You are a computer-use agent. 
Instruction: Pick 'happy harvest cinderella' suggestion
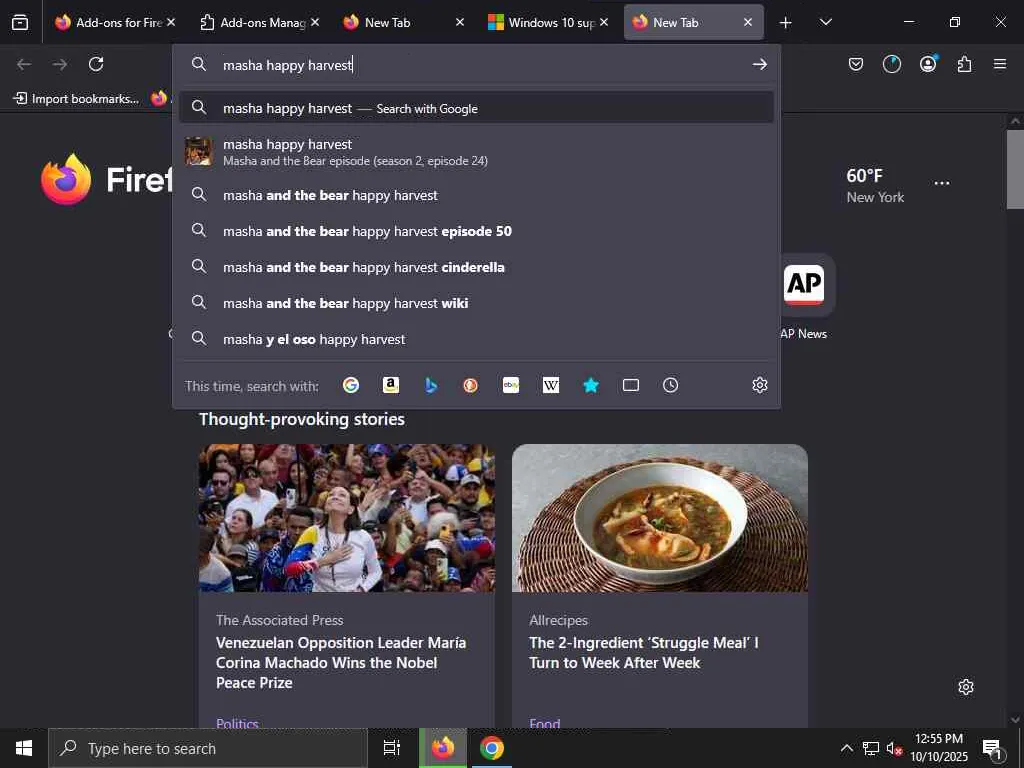pyautogui.click(x=477, y=267)
